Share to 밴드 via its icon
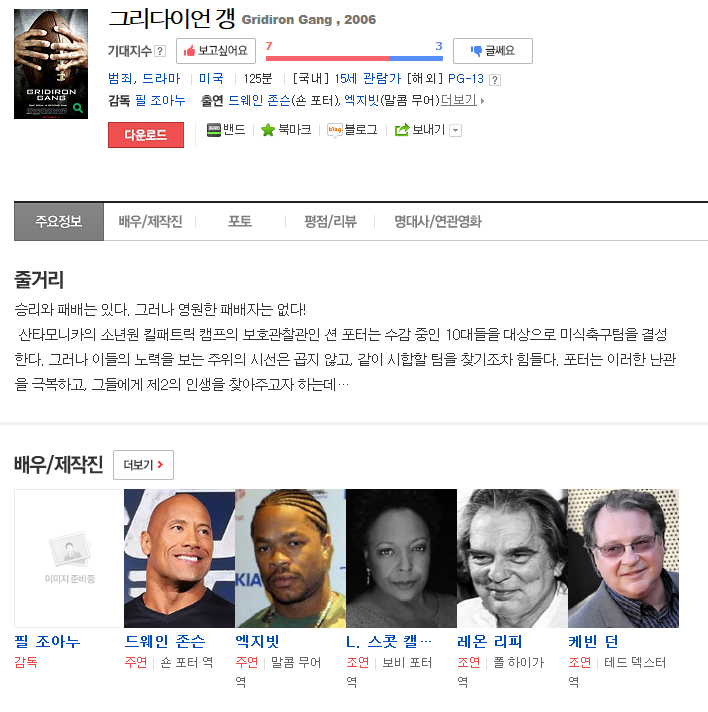 pos(213,130)
